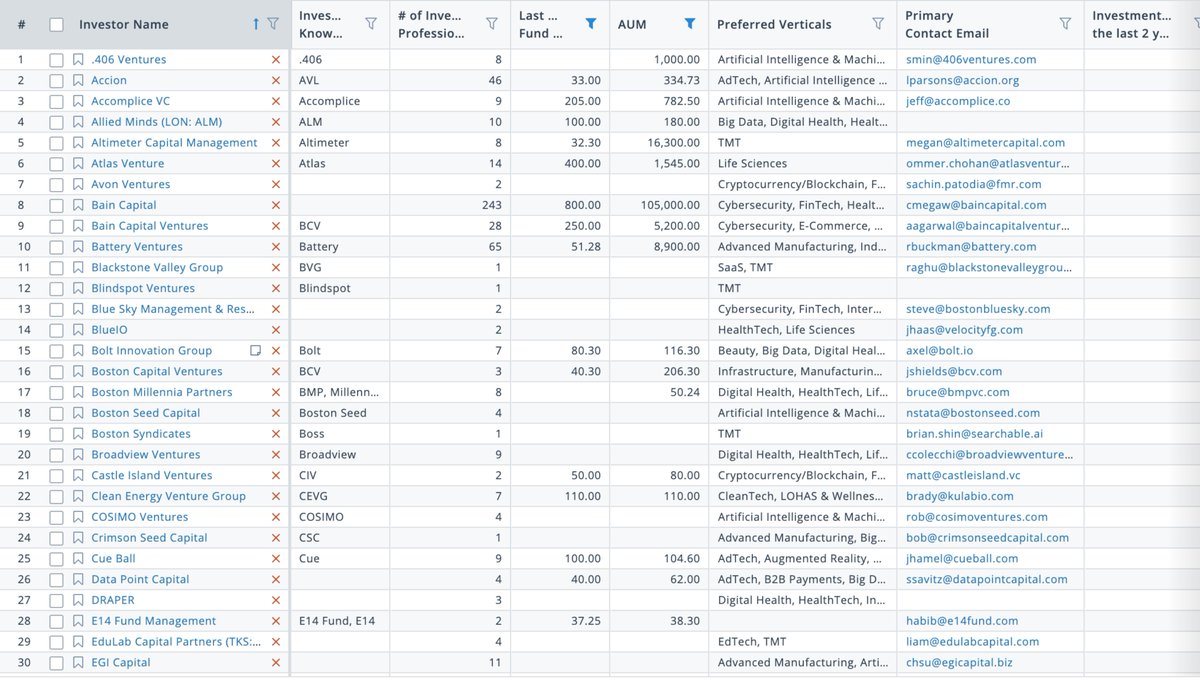Open Boston Syndicates investor link

tap(141, 434)
